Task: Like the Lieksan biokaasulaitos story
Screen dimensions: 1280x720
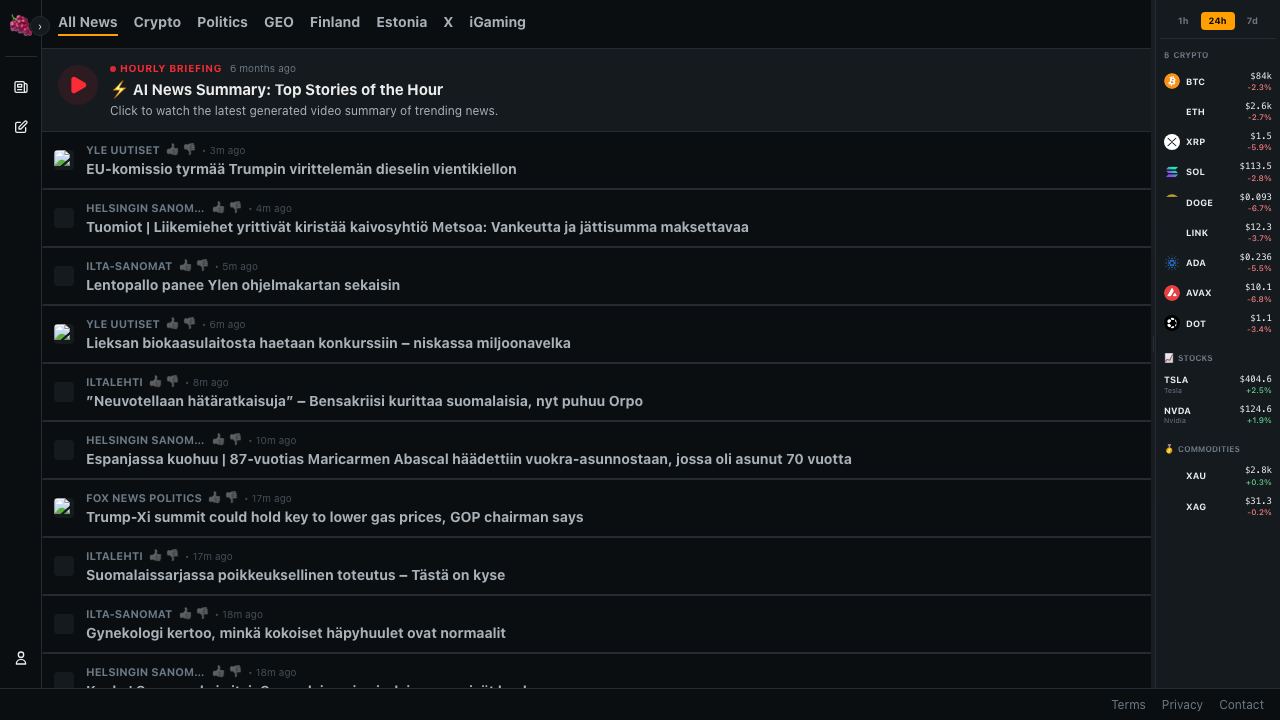Action: tap(173, 324)
